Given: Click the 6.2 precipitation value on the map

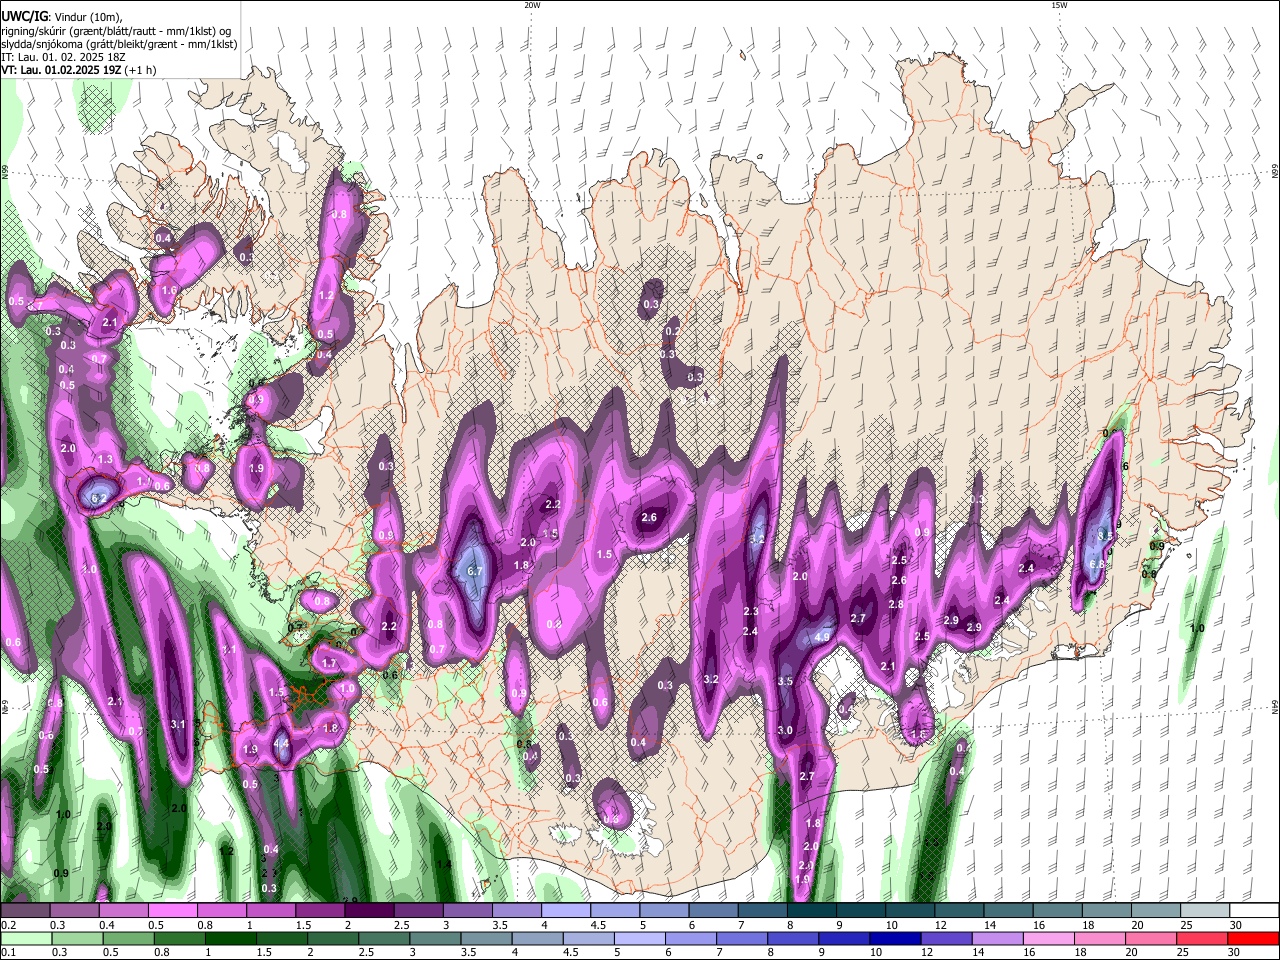Looking at the screenshot, I should coord(99,498).
